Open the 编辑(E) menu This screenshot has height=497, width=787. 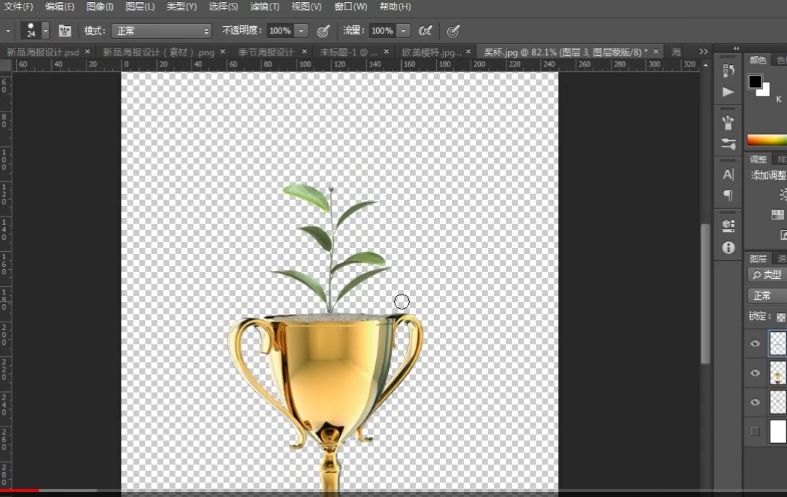(60, 7)
